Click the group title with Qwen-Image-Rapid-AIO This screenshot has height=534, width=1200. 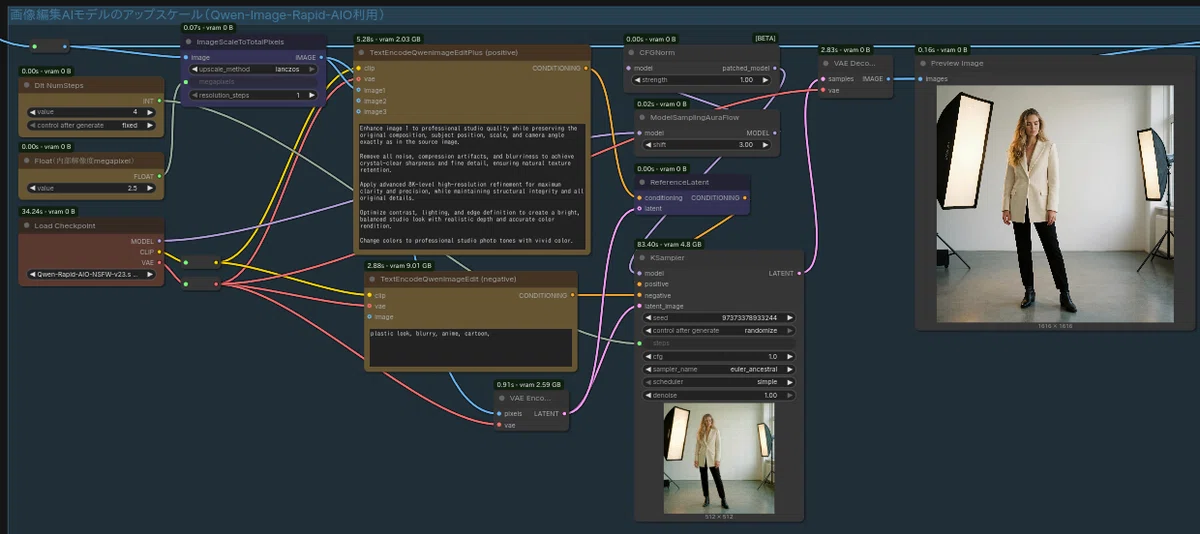pyautogui.click(x=198, y=15)
